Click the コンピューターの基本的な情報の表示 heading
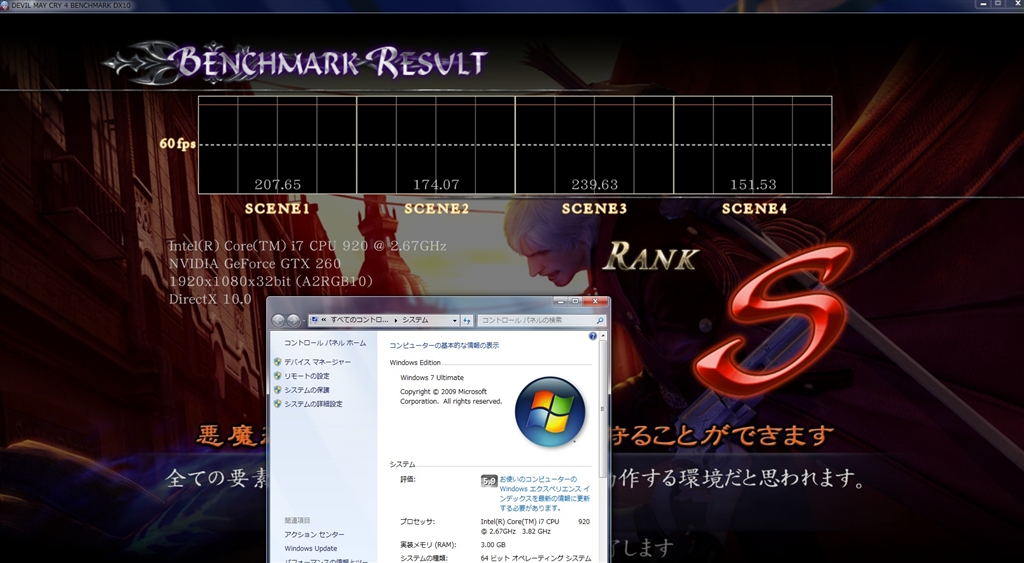 point(444,346)
